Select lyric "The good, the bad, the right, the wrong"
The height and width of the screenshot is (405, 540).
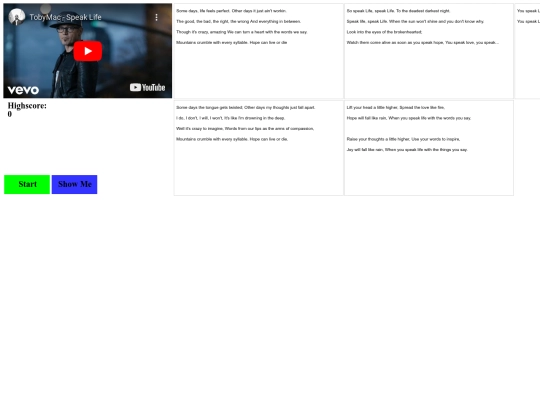click(238, 21)
